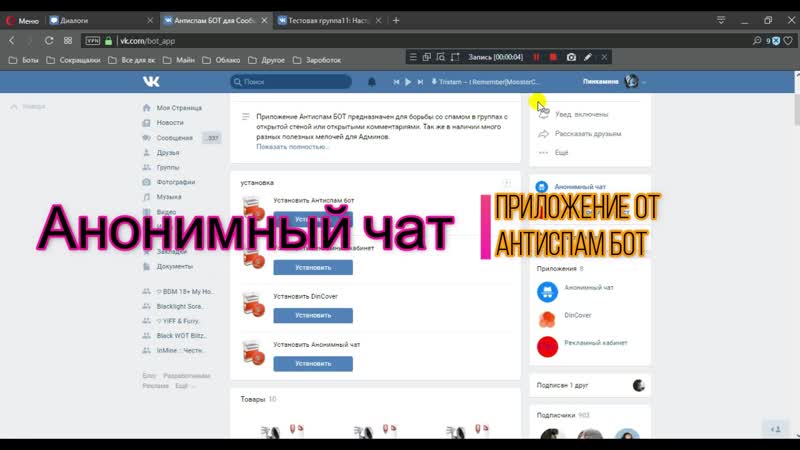
Task: Click Показать полностью link
Action: [292, 147]
